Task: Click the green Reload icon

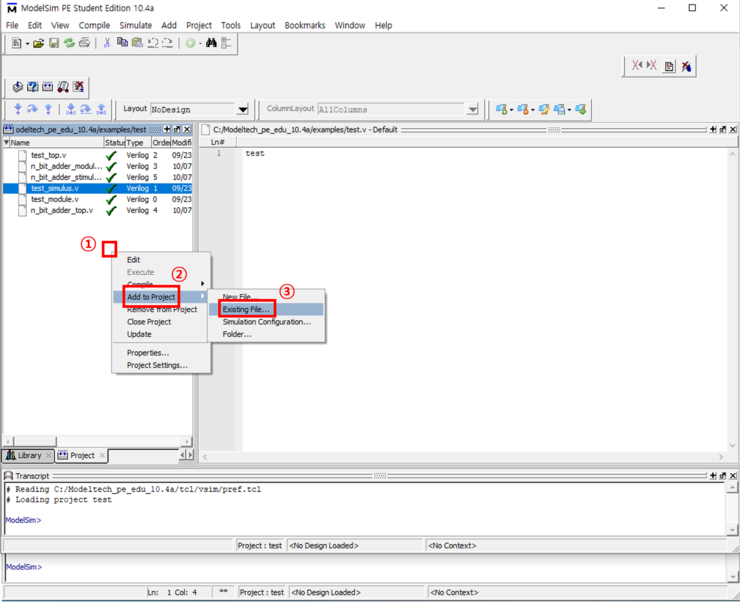Action: coord(69,43)
